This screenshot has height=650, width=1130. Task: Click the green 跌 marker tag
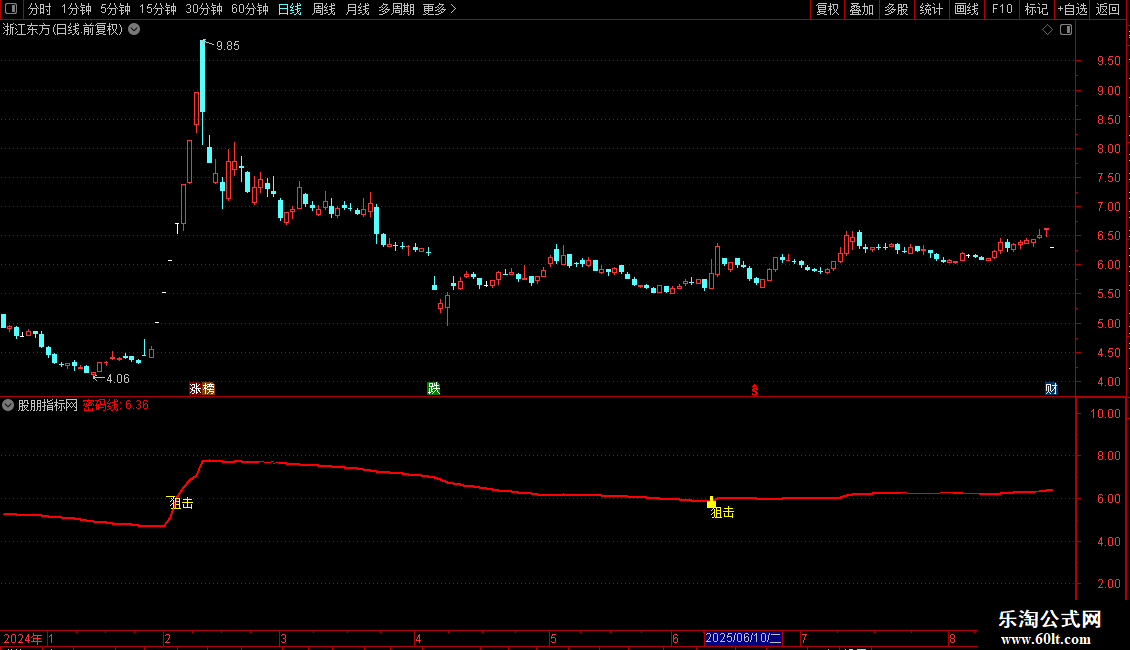point(433,388)
